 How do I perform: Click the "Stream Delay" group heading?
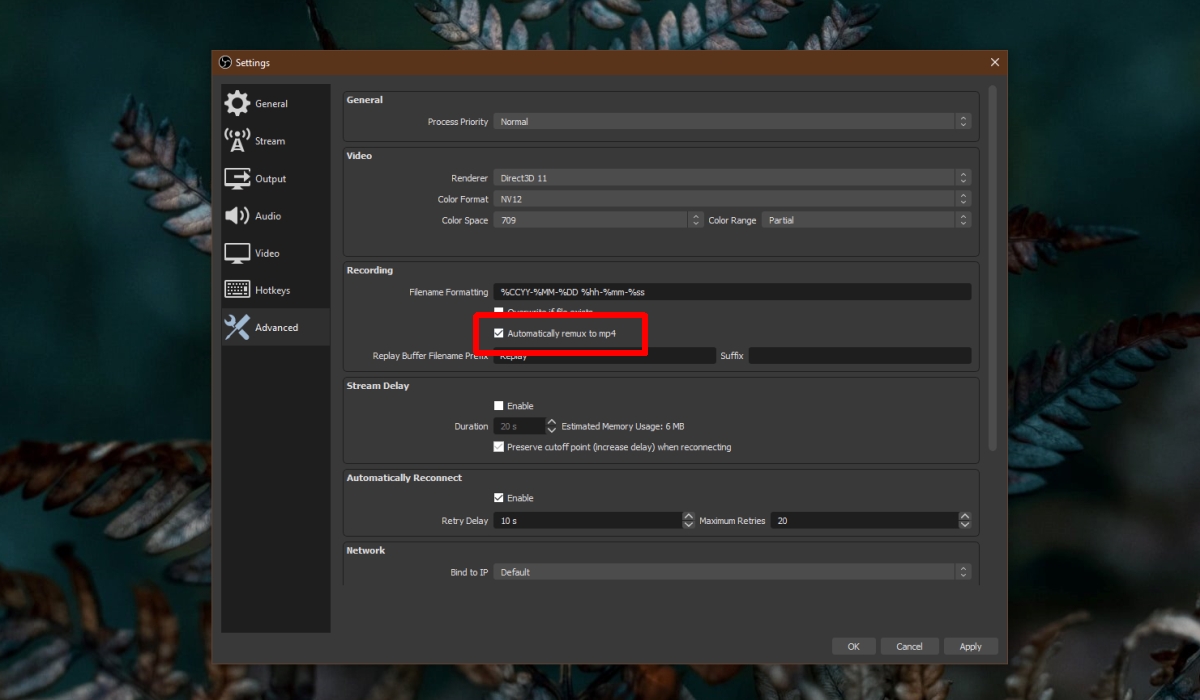[x=378, y=386]
